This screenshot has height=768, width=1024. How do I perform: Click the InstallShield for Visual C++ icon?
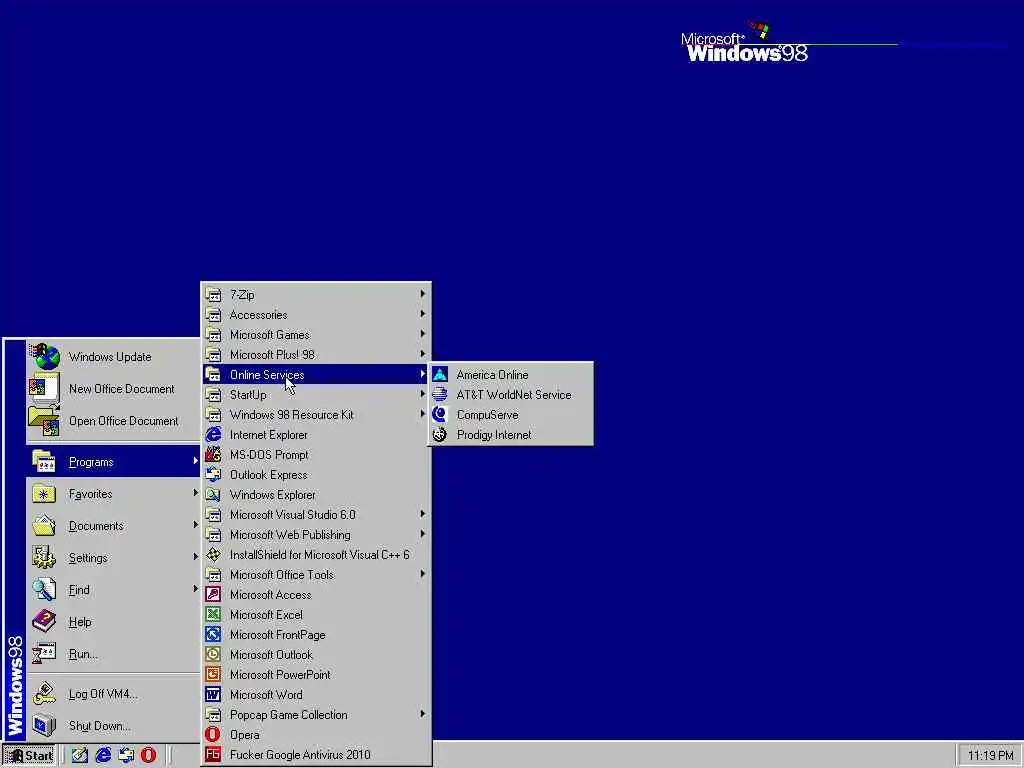213,554
